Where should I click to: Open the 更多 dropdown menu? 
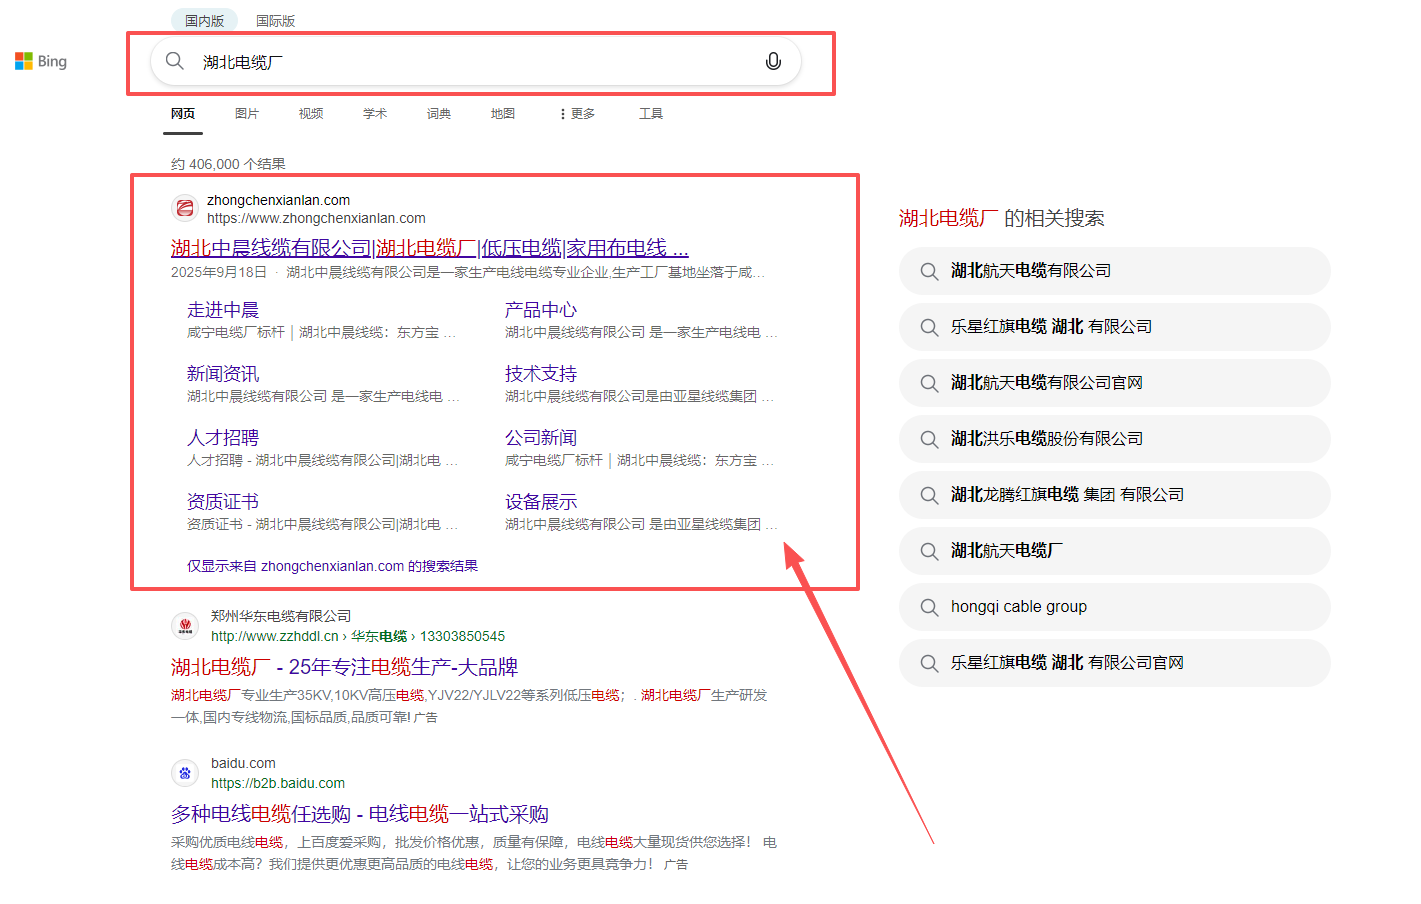(x=577, y=113)
